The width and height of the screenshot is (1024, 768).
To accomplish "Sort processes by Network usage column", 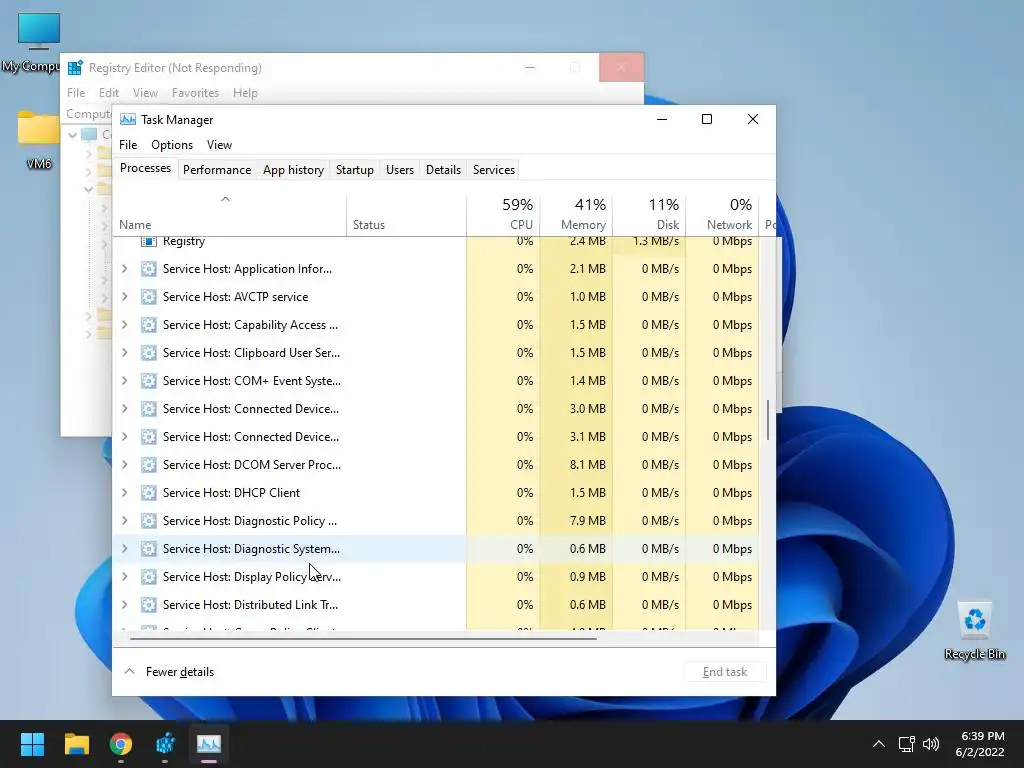I will 722,216.
